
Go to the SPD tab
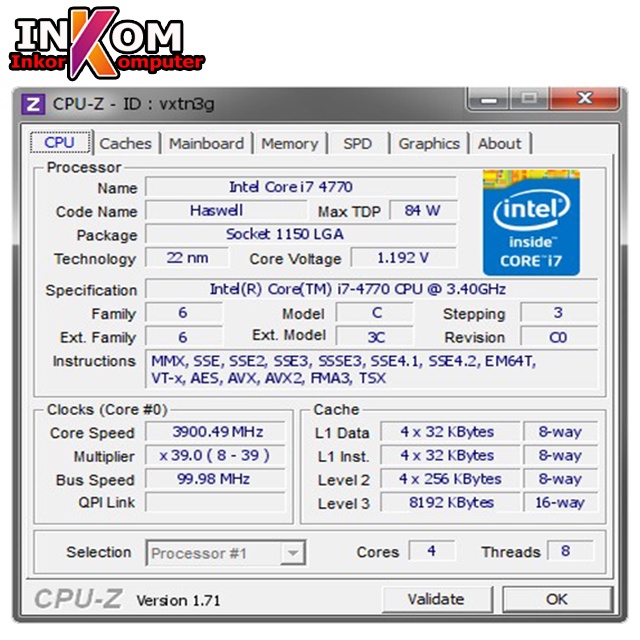click(358, 144)
